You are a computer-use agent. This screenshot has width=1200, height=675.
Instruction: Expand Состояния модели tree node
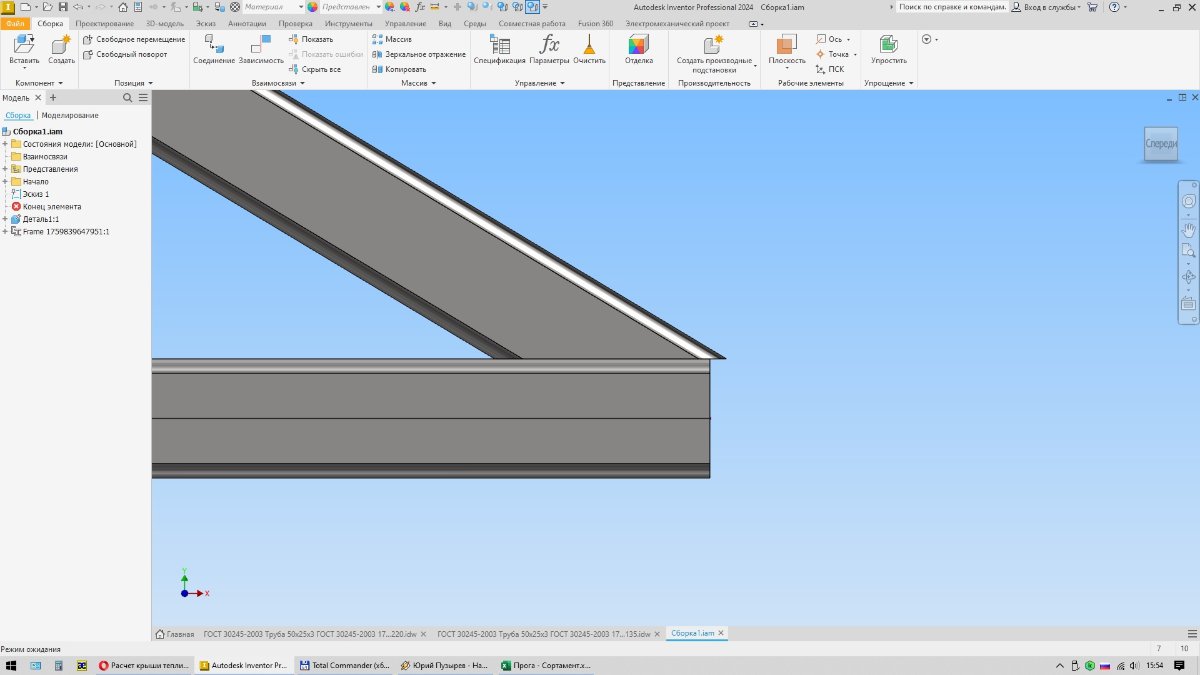click(5, 144)
